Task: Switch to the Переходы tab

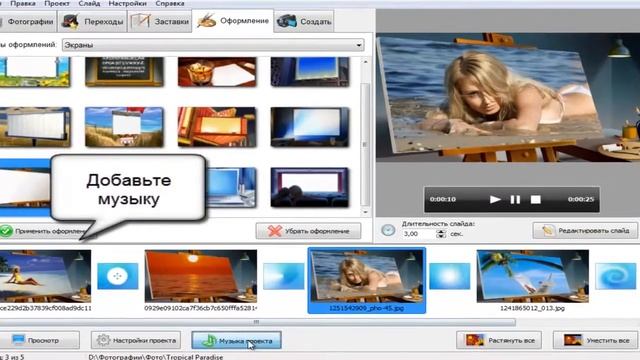Action: [92, 22]
